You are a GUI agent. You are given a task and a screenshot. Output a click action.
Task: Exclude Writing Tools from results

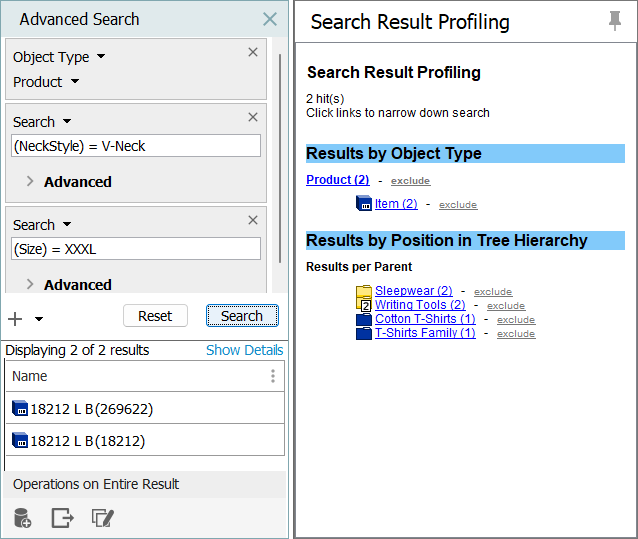click(x=506, y=306)
